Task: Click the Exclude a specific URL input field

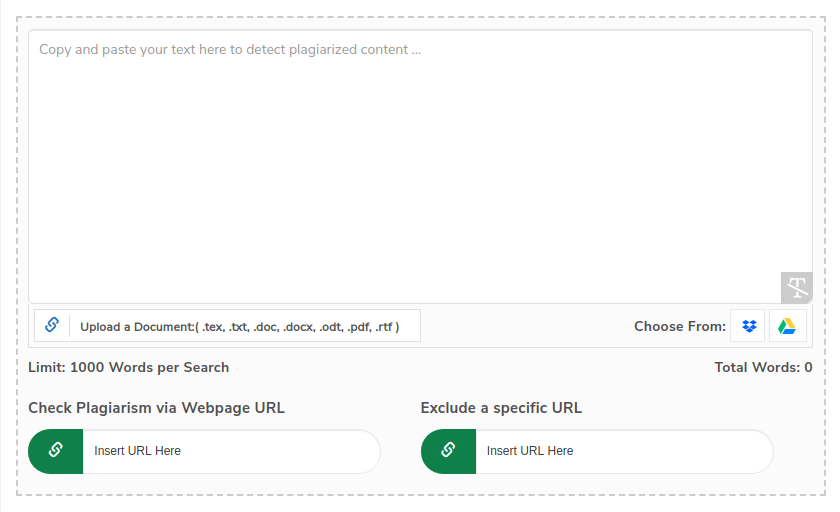Action: point(624,451)
